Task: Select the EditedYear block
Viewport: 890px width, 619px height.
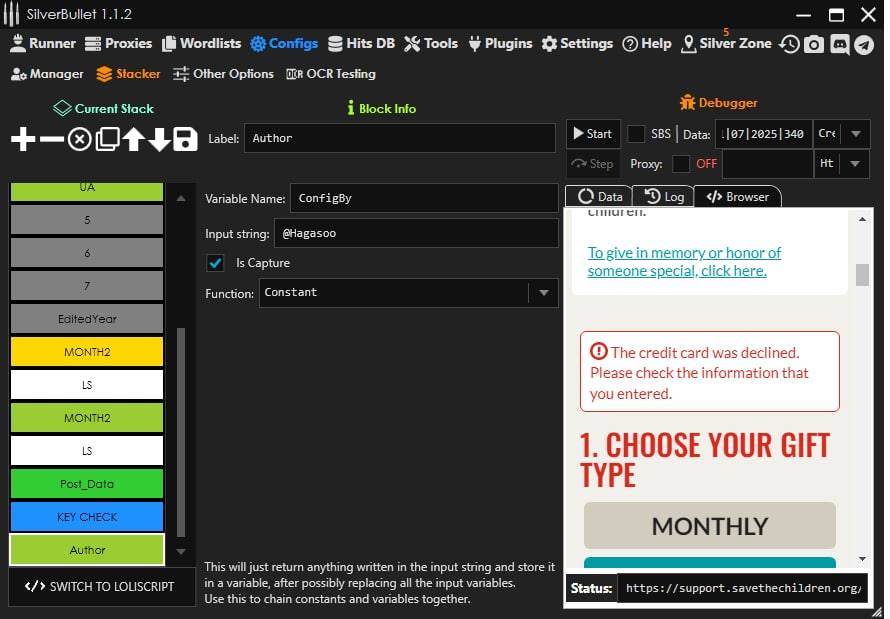Action: pyautogui.click(x=87, y=319)
